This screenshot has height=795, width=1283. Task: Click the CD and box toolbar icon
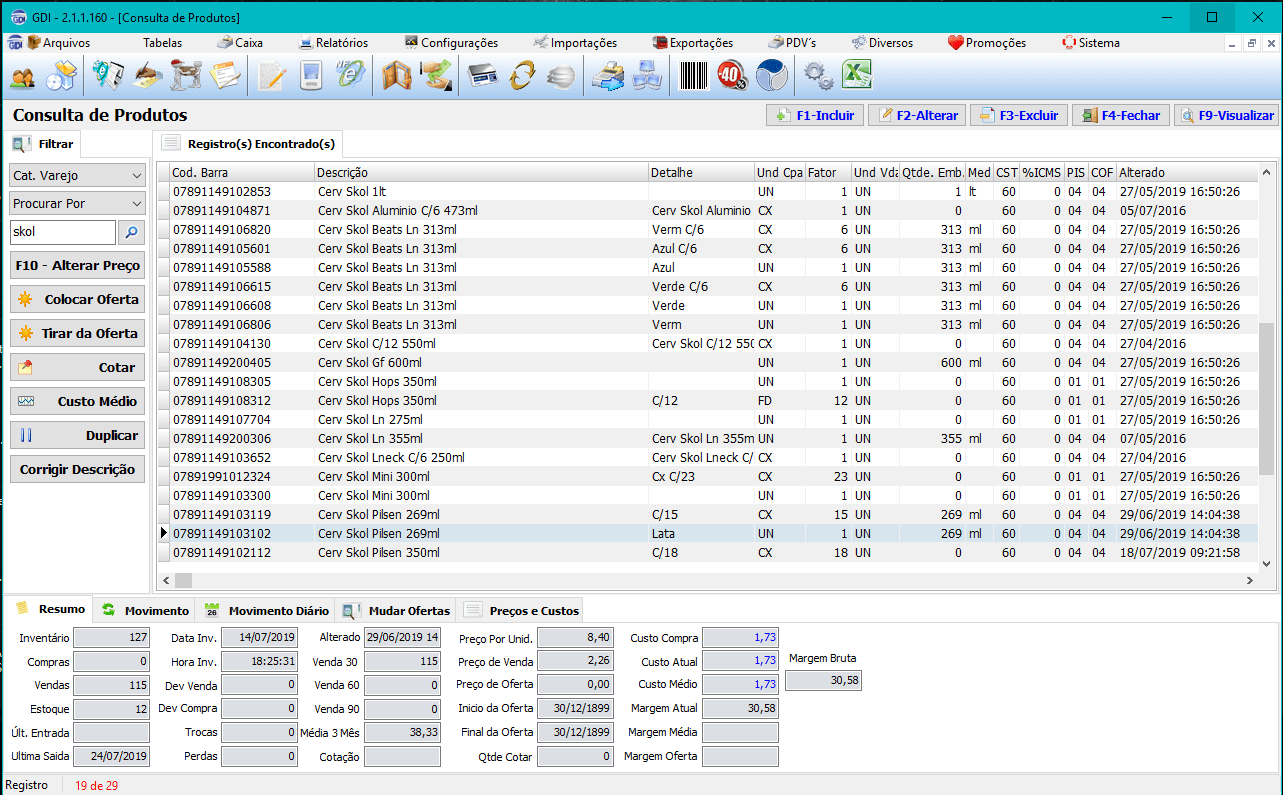[x=62, y=77]
